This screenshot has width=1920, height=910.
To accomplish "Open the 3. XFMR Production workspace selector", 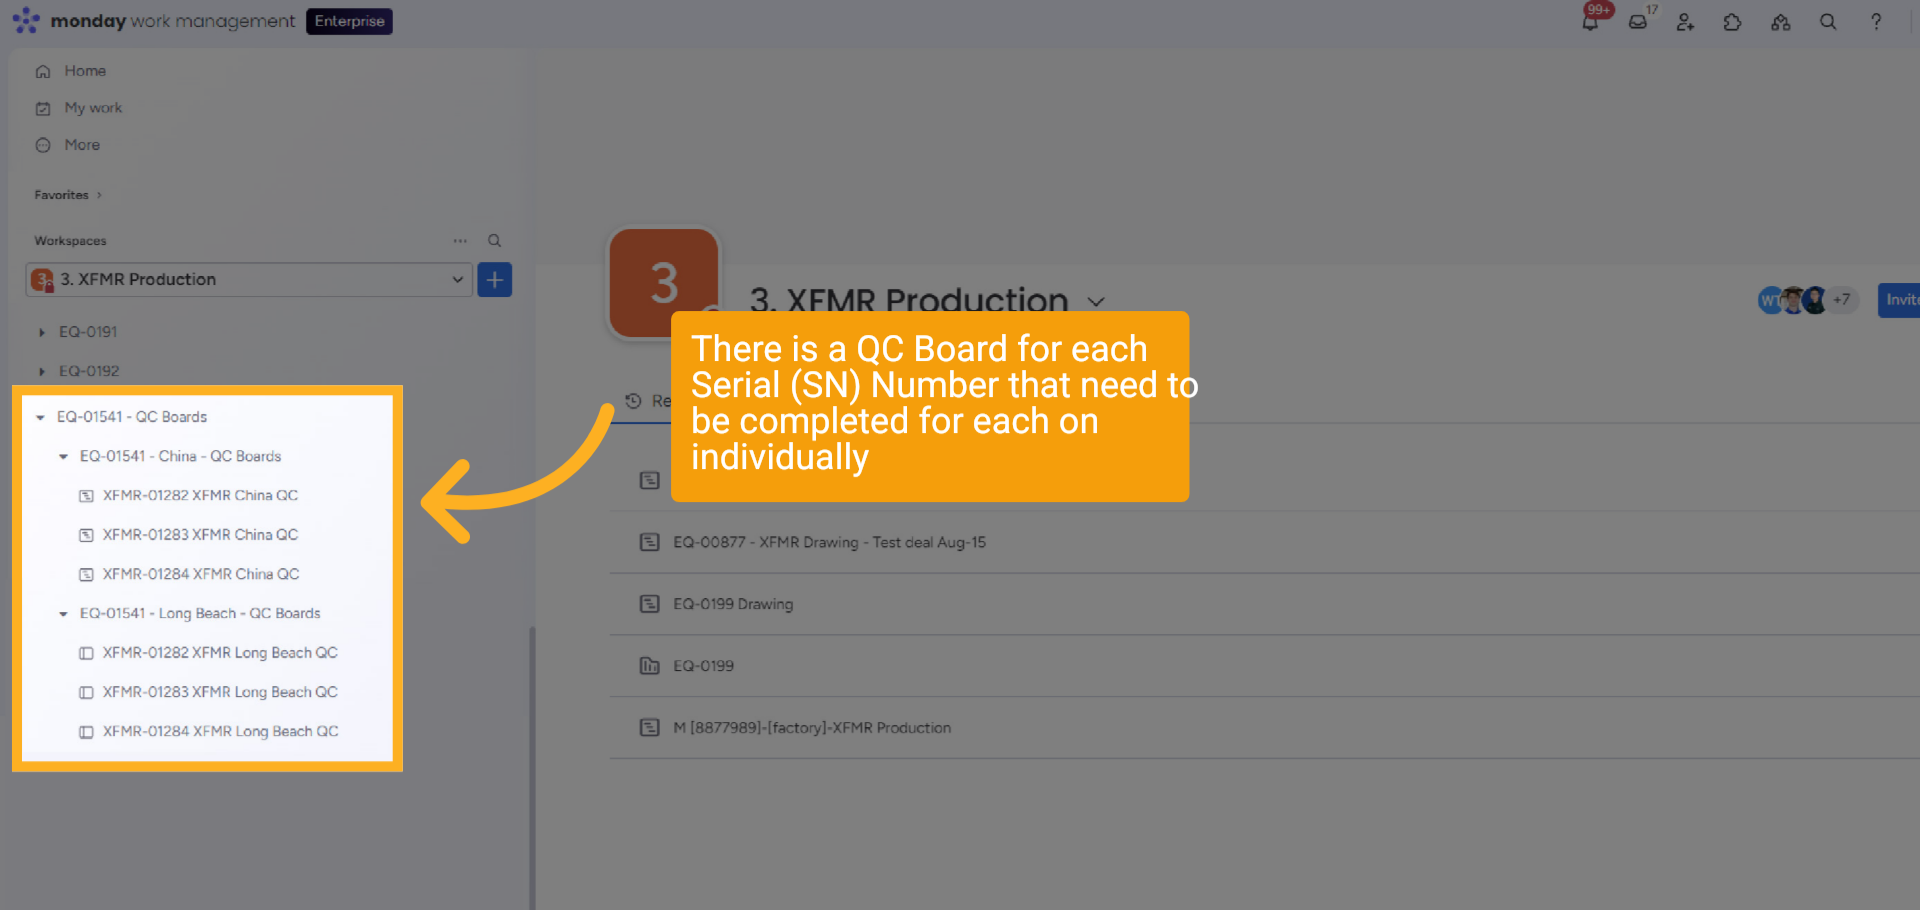I will point(249,280).
